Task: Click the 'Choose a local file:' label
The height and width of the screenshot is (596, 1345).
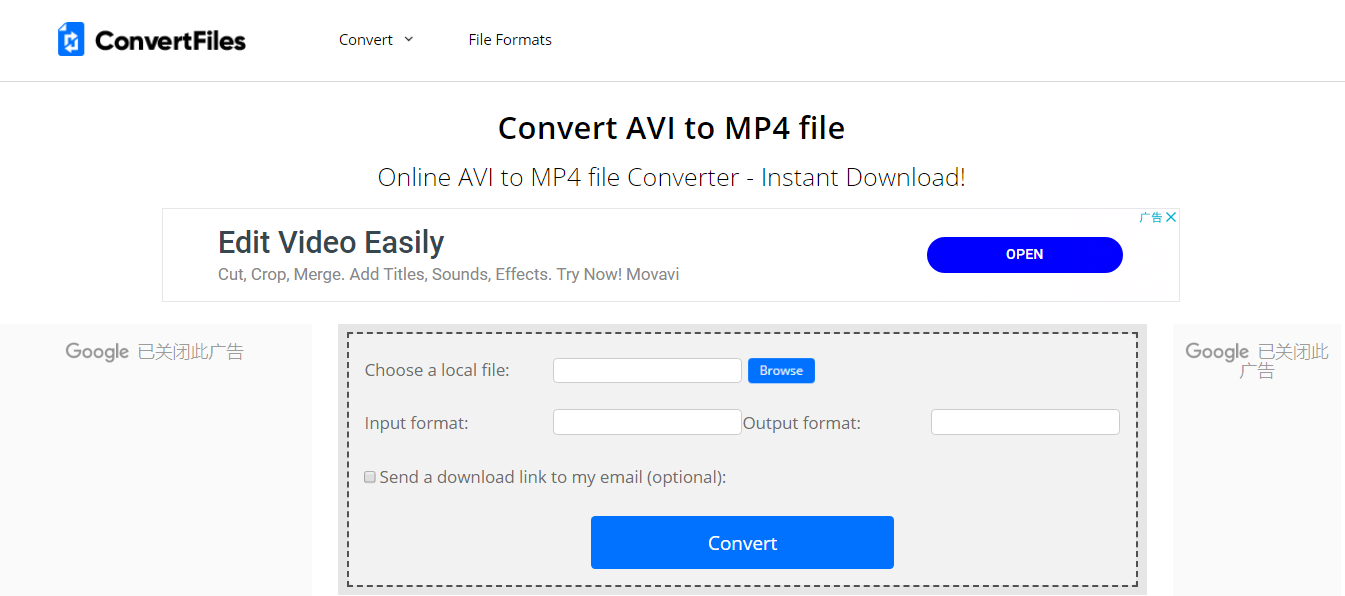Action: [437, 370]
